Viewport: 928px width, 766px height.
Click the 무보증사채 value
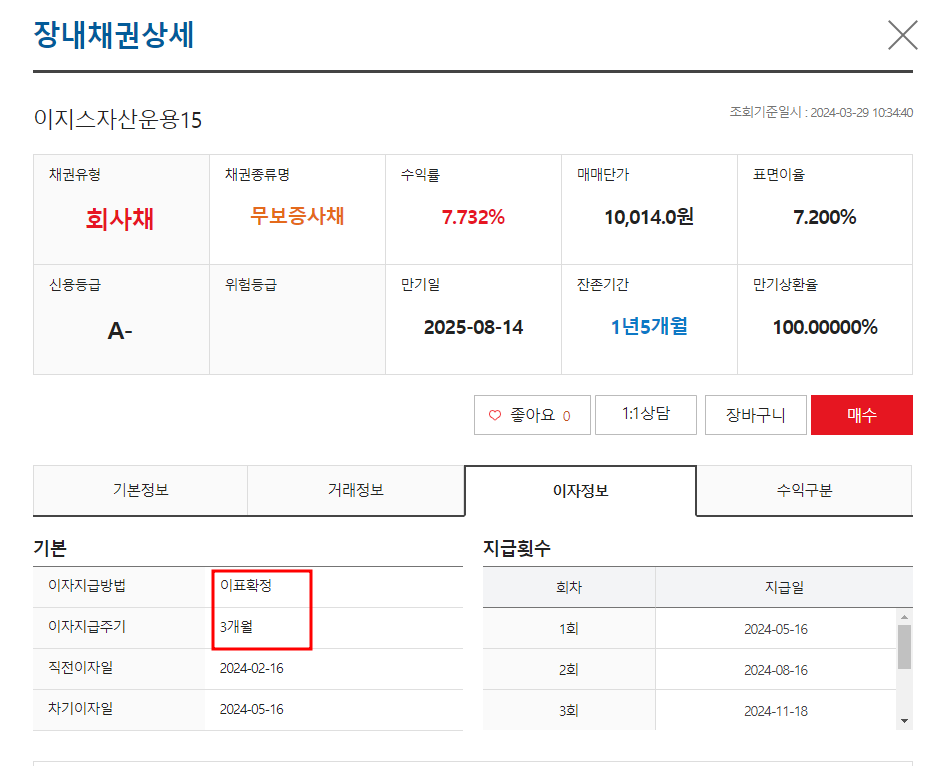[x=297, y=215]
